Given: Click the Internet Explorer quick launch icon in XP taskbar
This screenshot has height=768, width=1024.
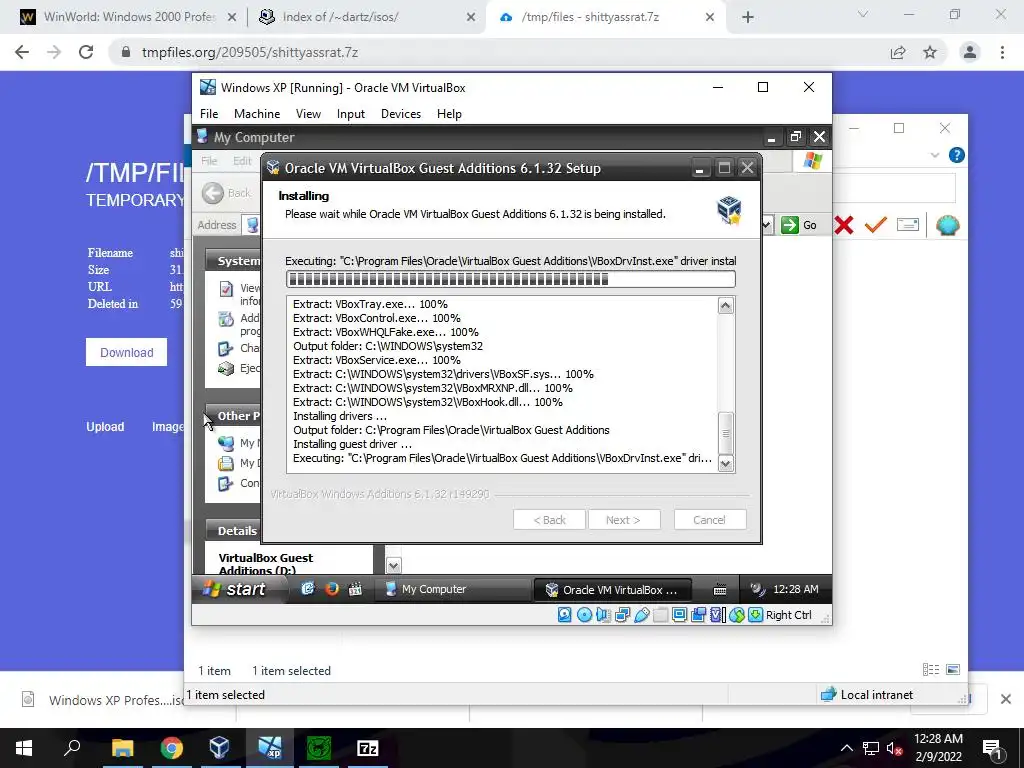Looking at the screenshot, I should (x=308, y=589).
